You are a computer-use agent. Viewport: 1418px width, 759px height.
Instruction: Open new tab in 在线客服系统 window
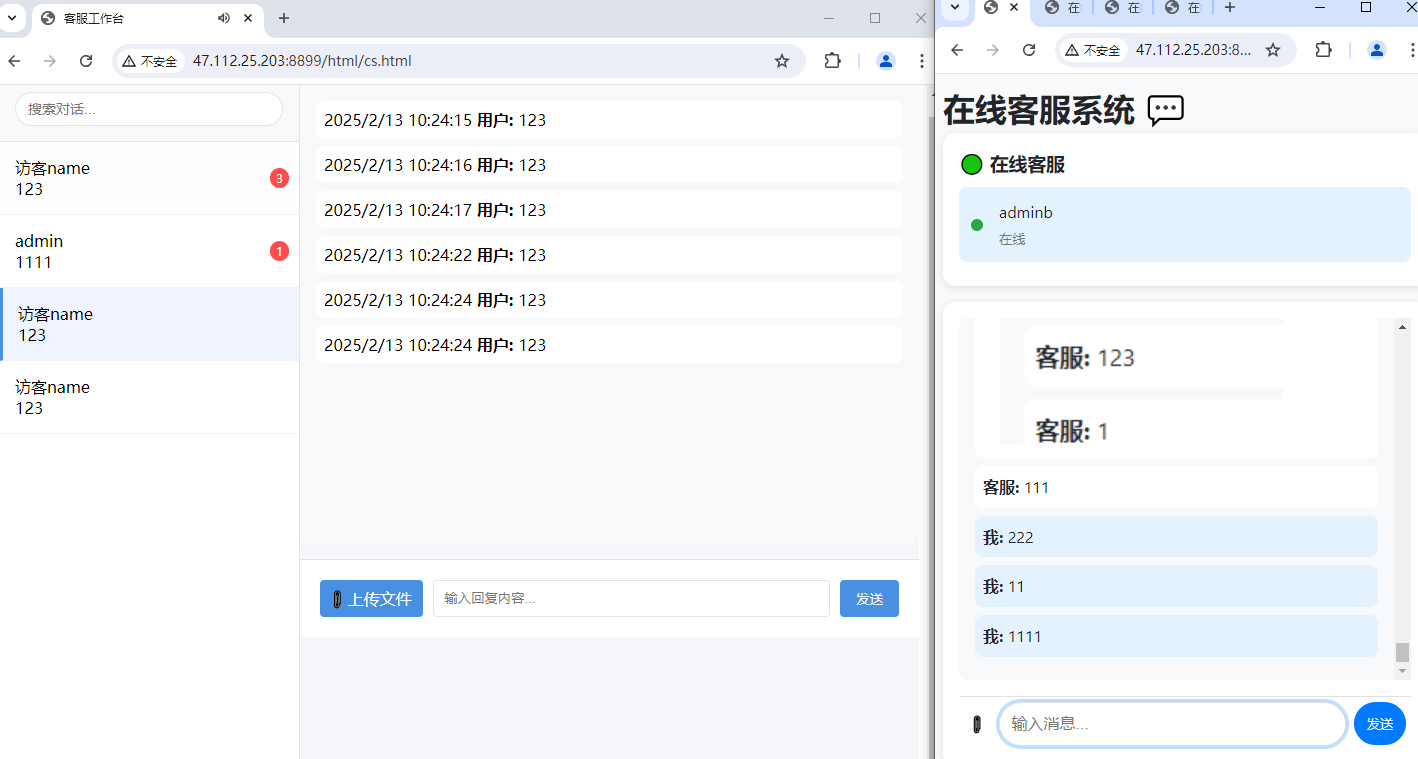pyautogui.click(x=1230, y=7)
